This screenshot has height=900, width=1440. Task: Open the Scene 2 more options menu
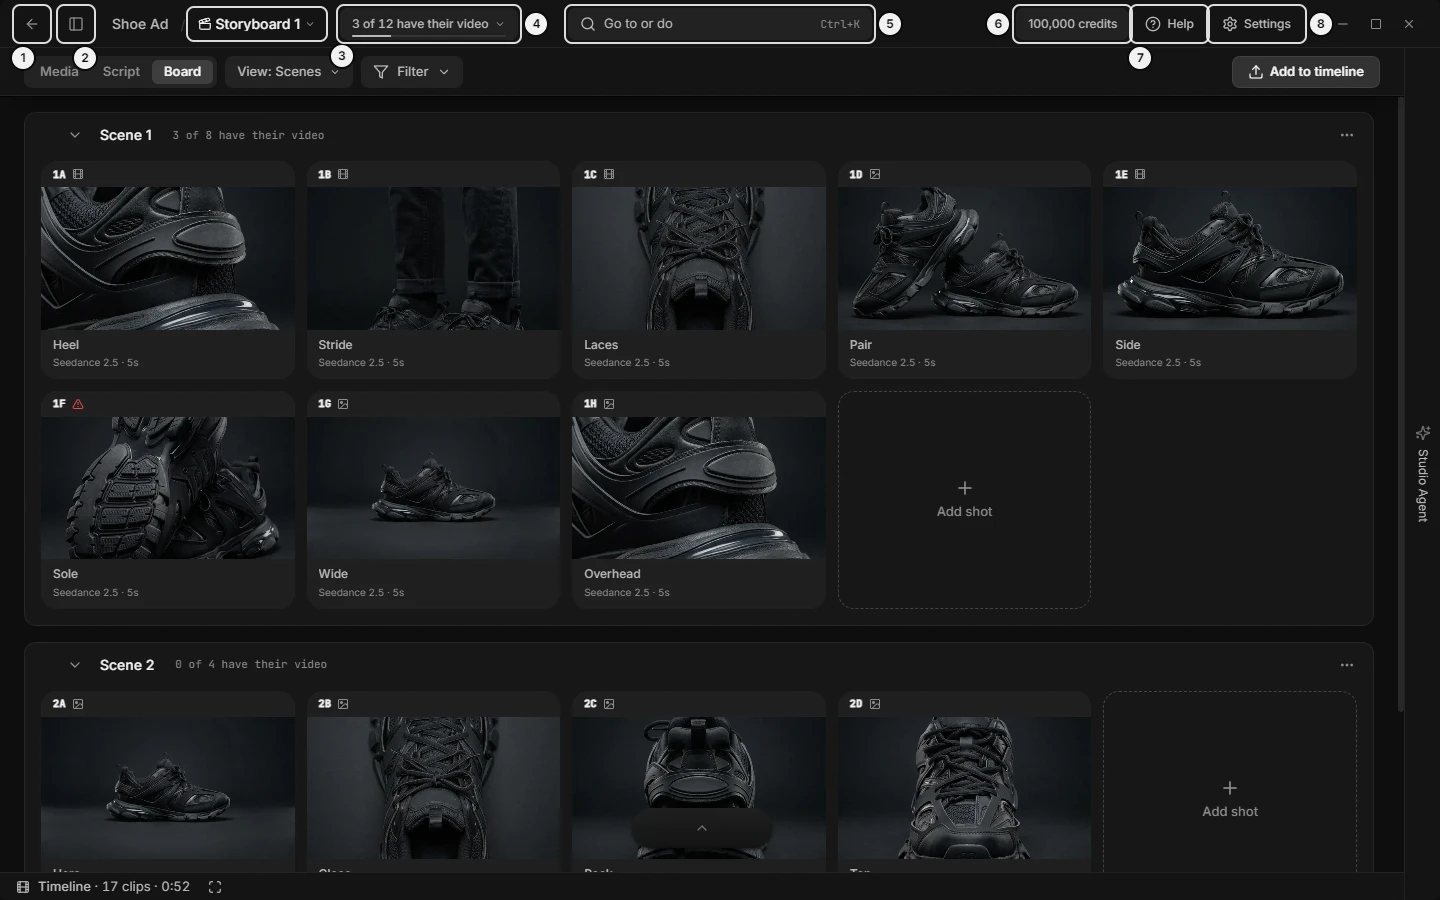(1347, 665)
